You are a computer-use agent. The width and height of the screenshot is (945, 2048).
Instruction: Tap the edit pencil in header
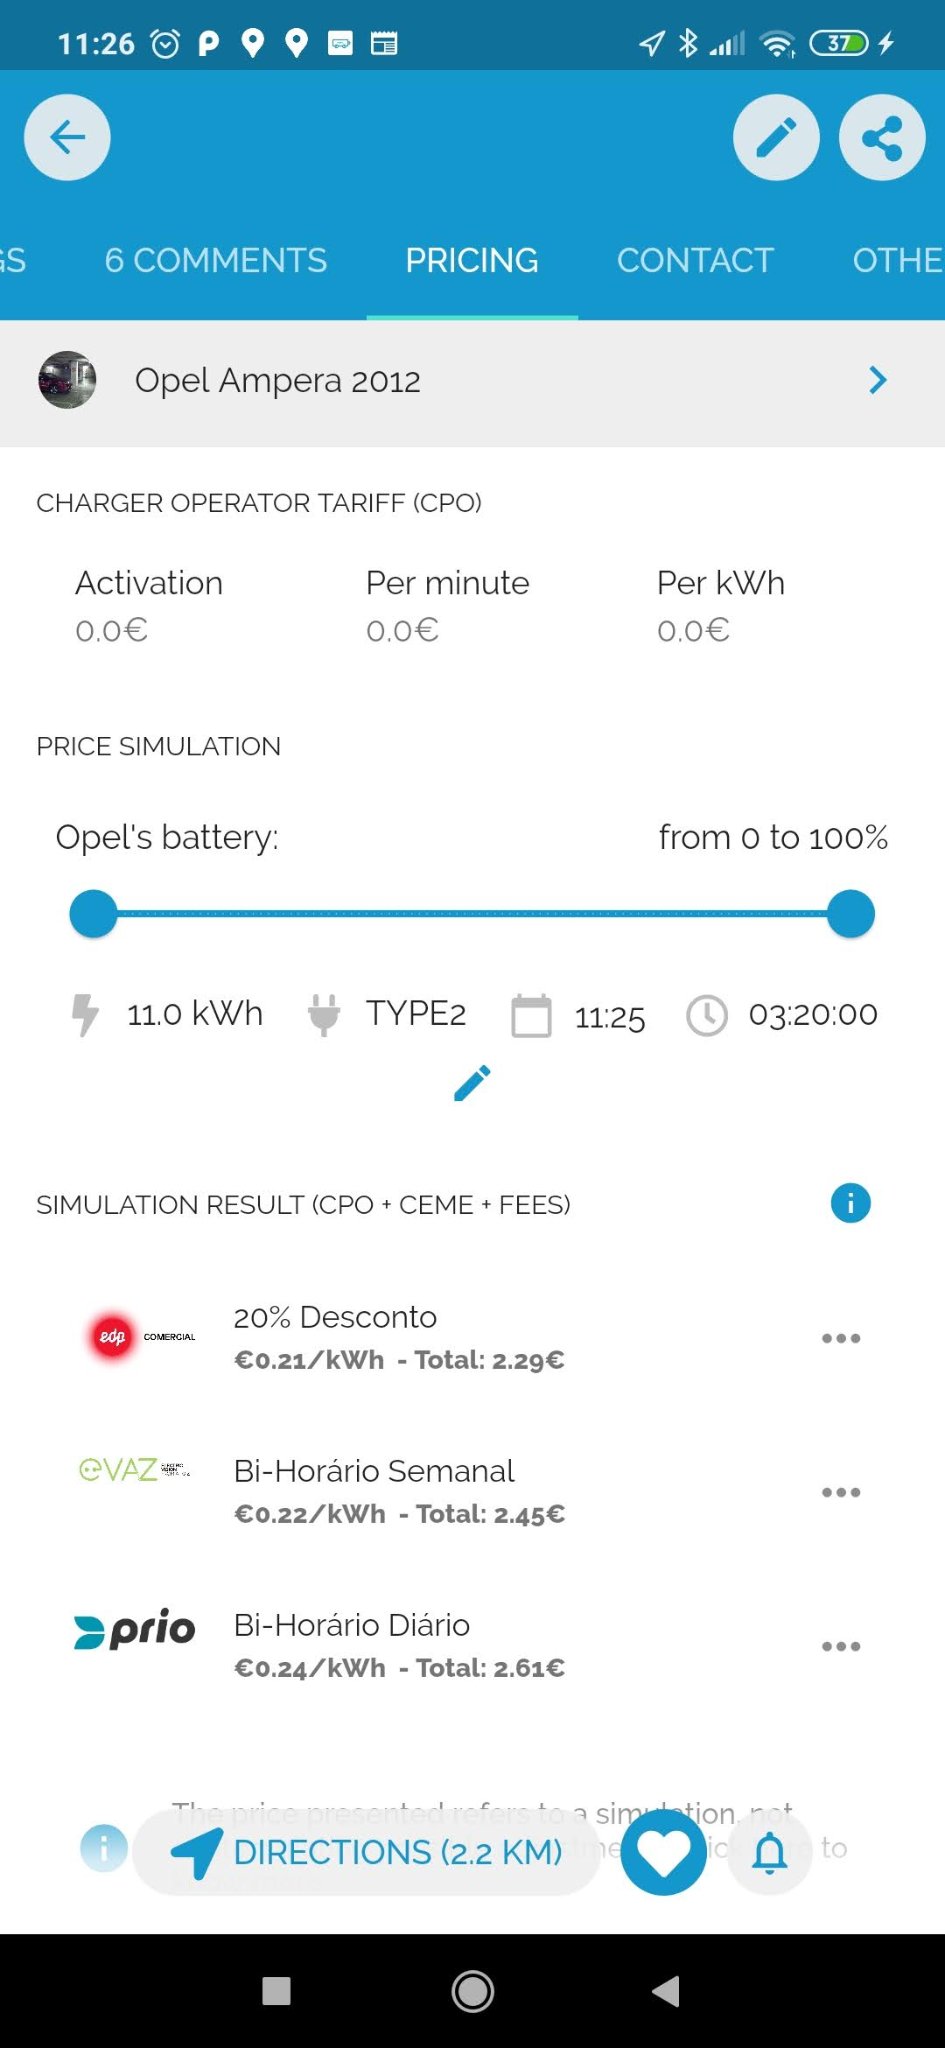tap(776, 138)
